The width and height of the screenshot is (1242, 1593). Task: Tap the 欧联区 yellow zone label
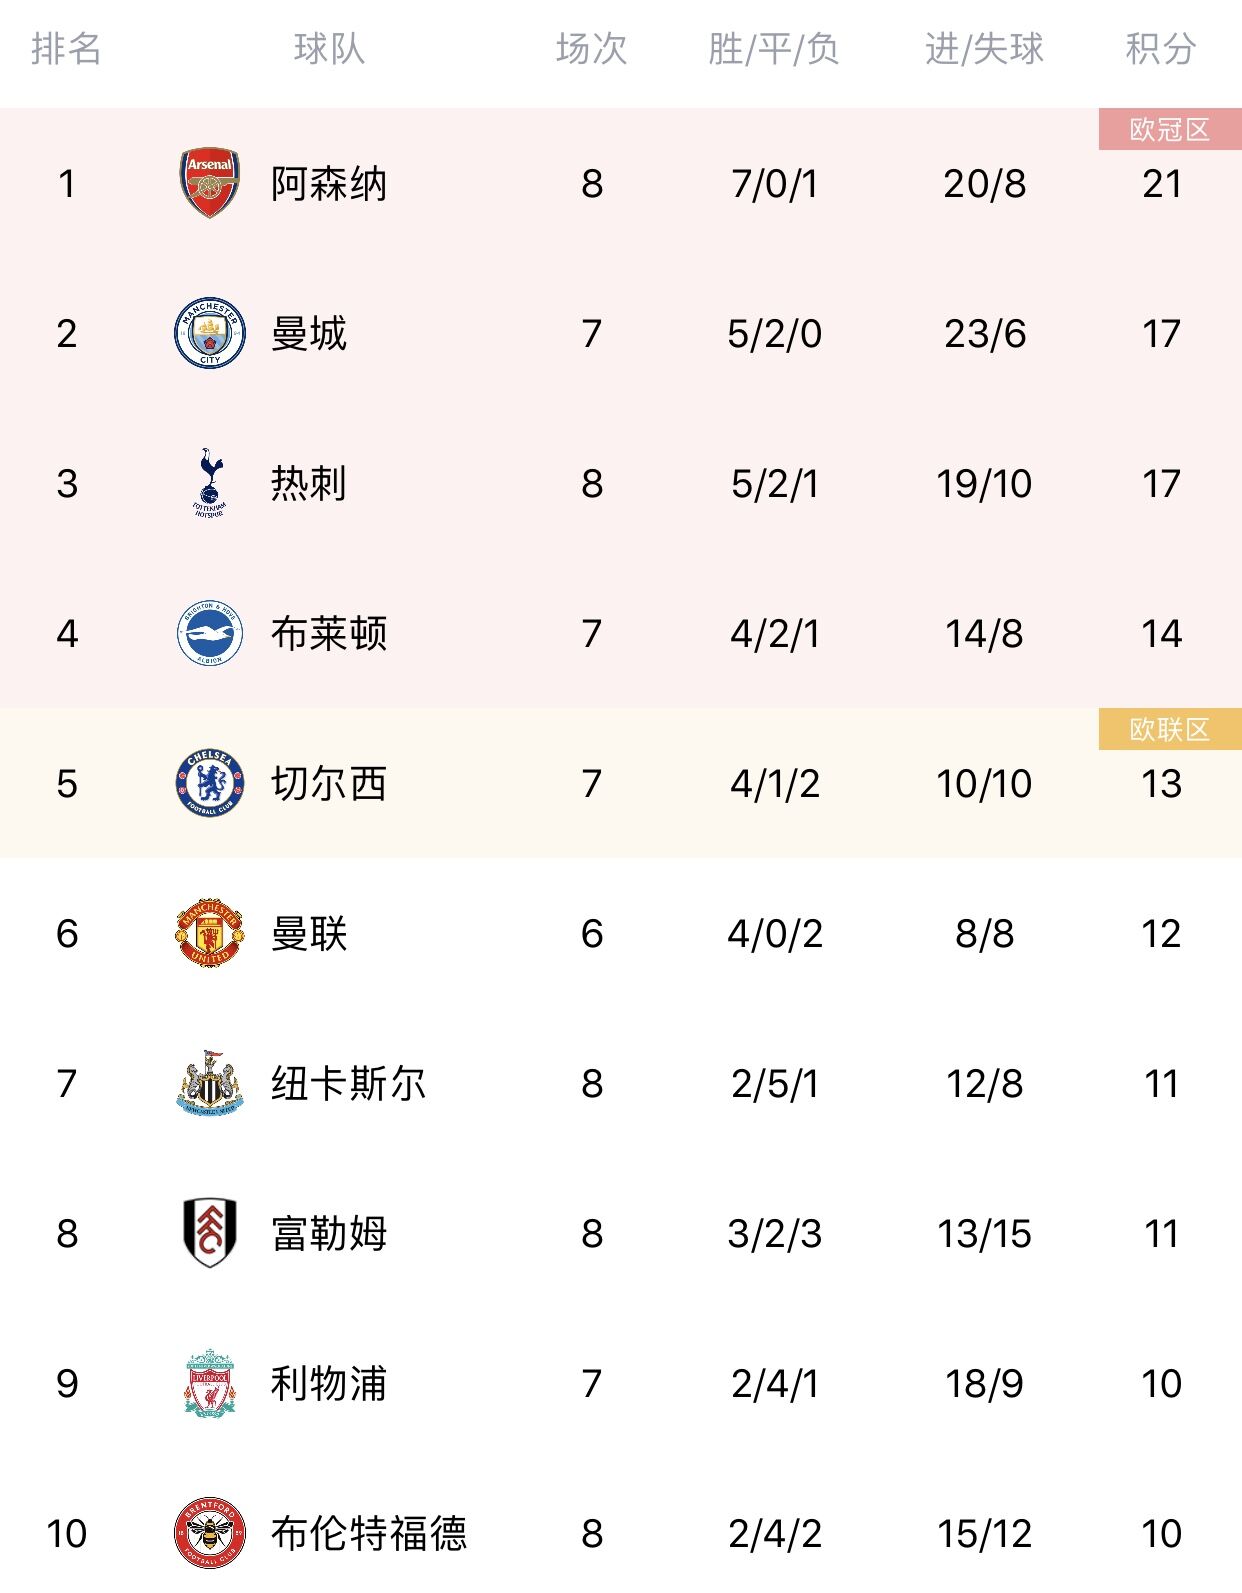pos(1170,729)
